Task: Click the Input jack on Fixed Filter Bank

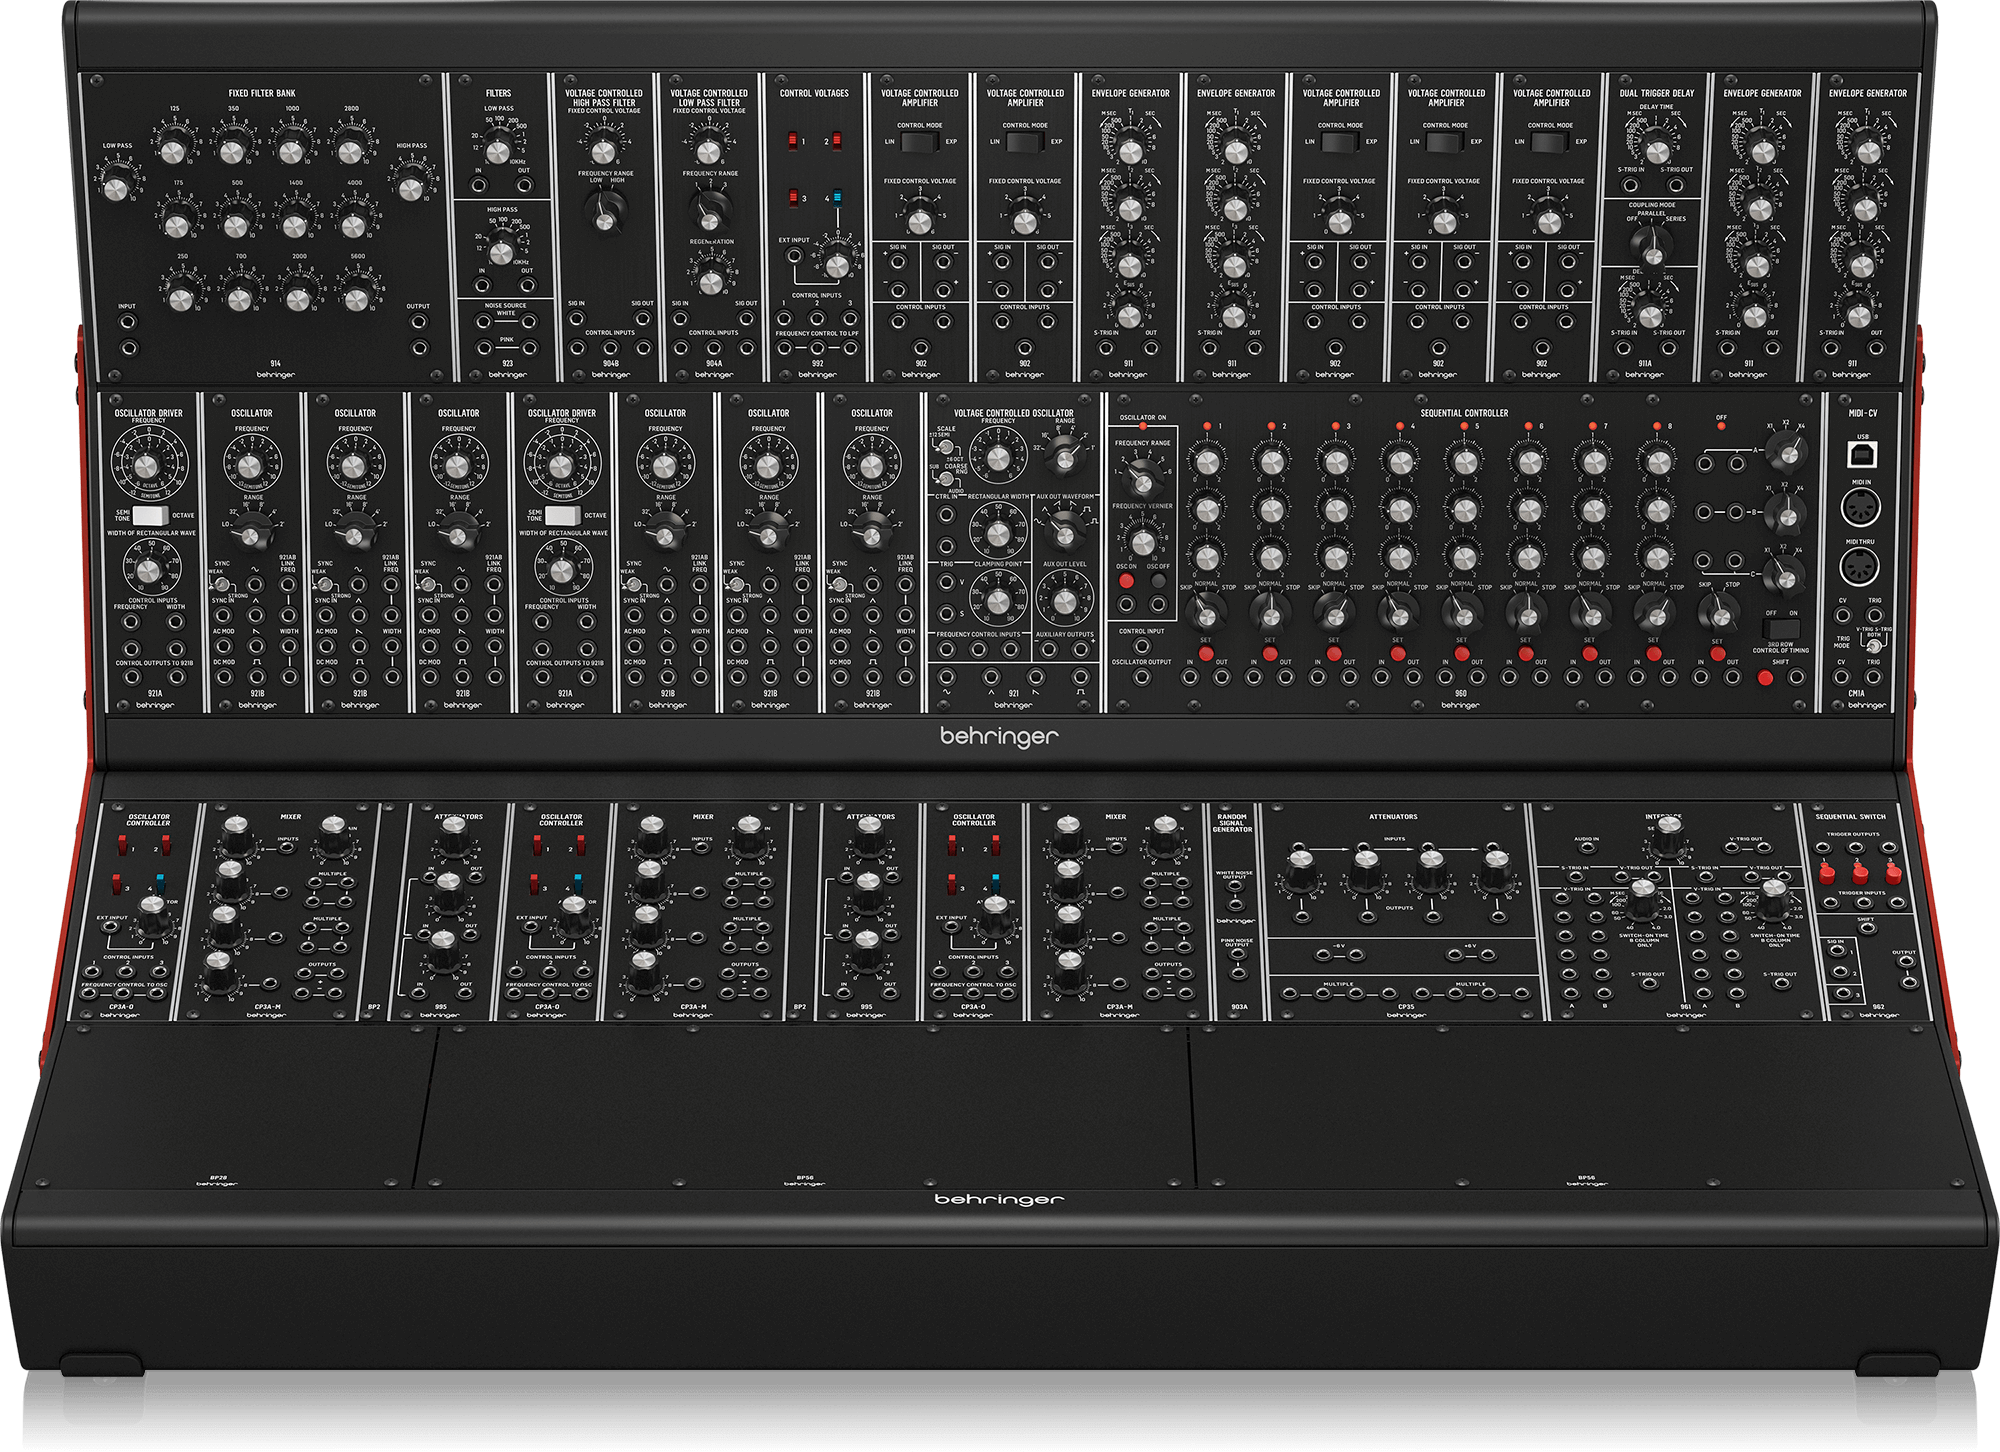Action: pyautogui.click(x=128, y=322)
